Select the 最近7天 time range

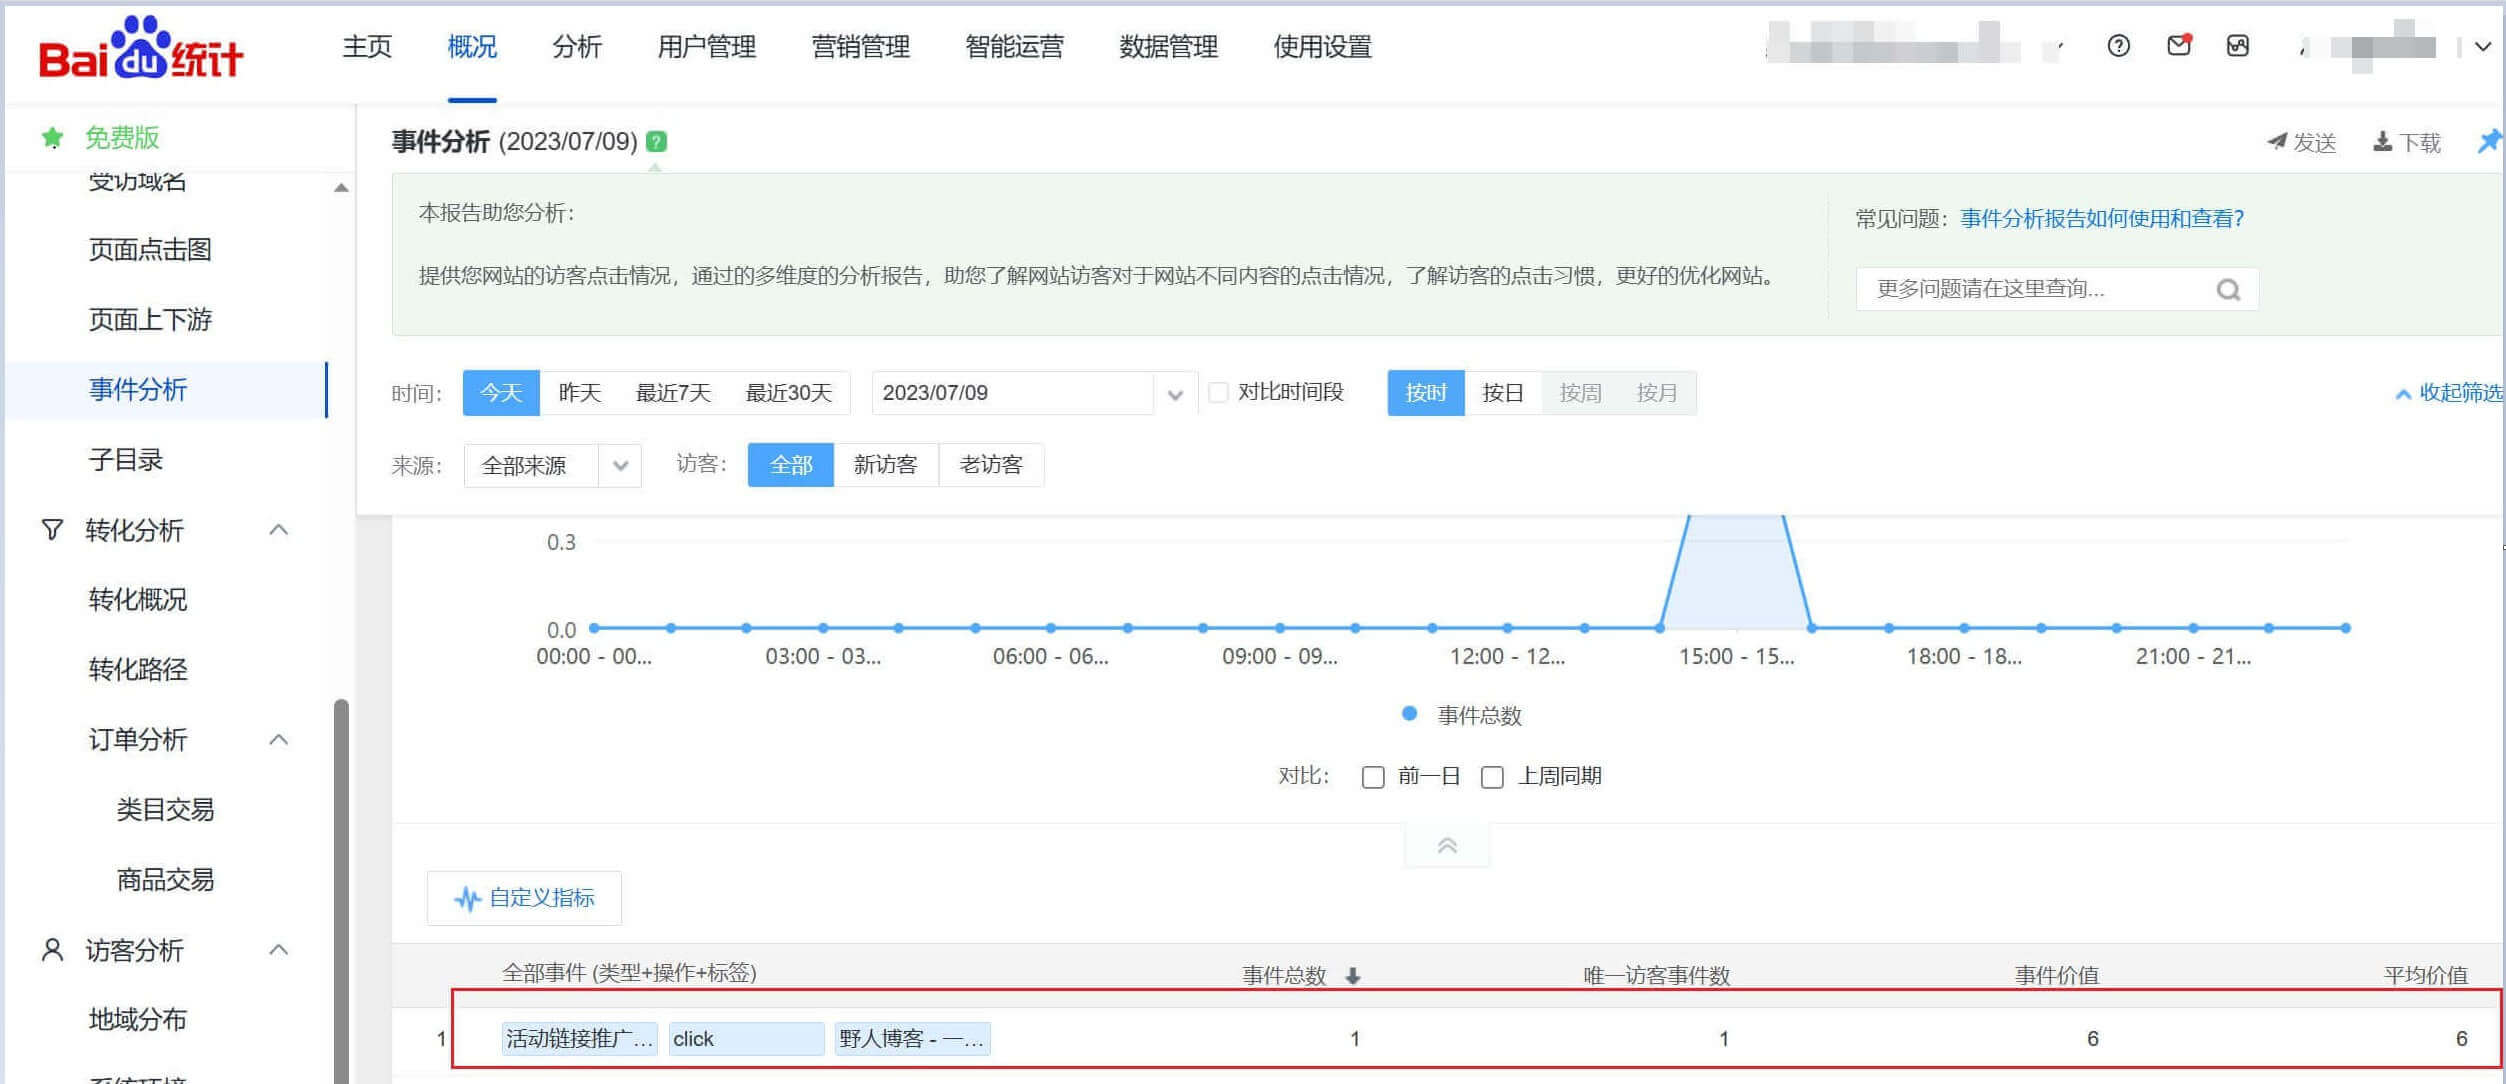(673, 393)
